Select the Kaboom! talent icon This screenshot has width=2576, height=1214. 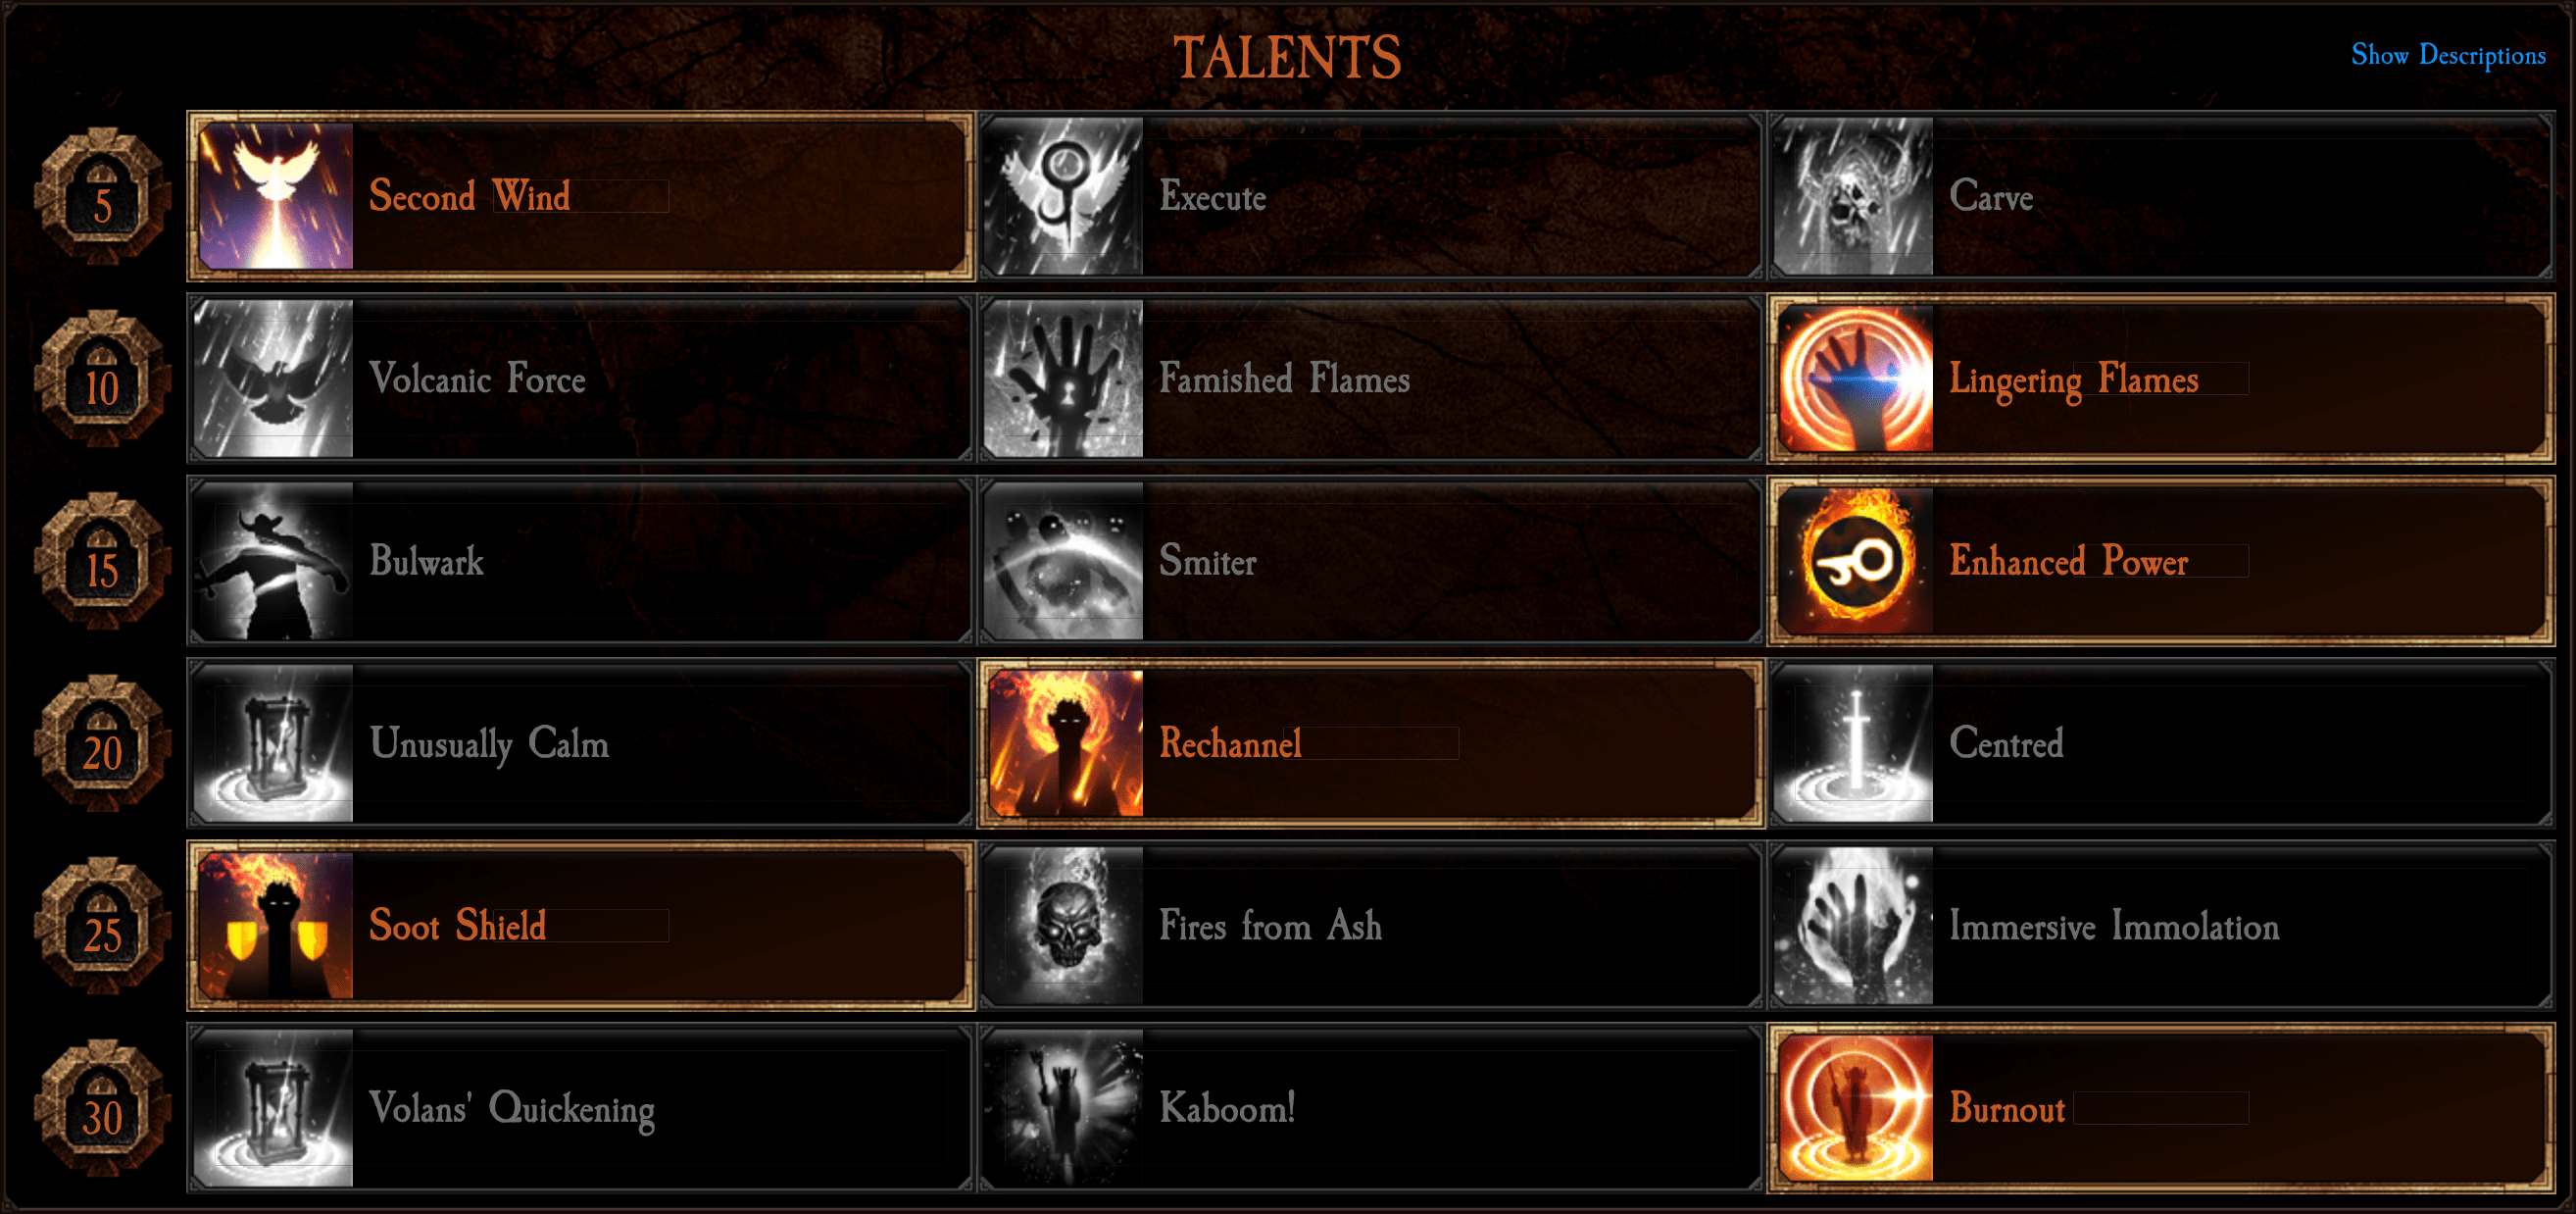coord(1064,1108)
